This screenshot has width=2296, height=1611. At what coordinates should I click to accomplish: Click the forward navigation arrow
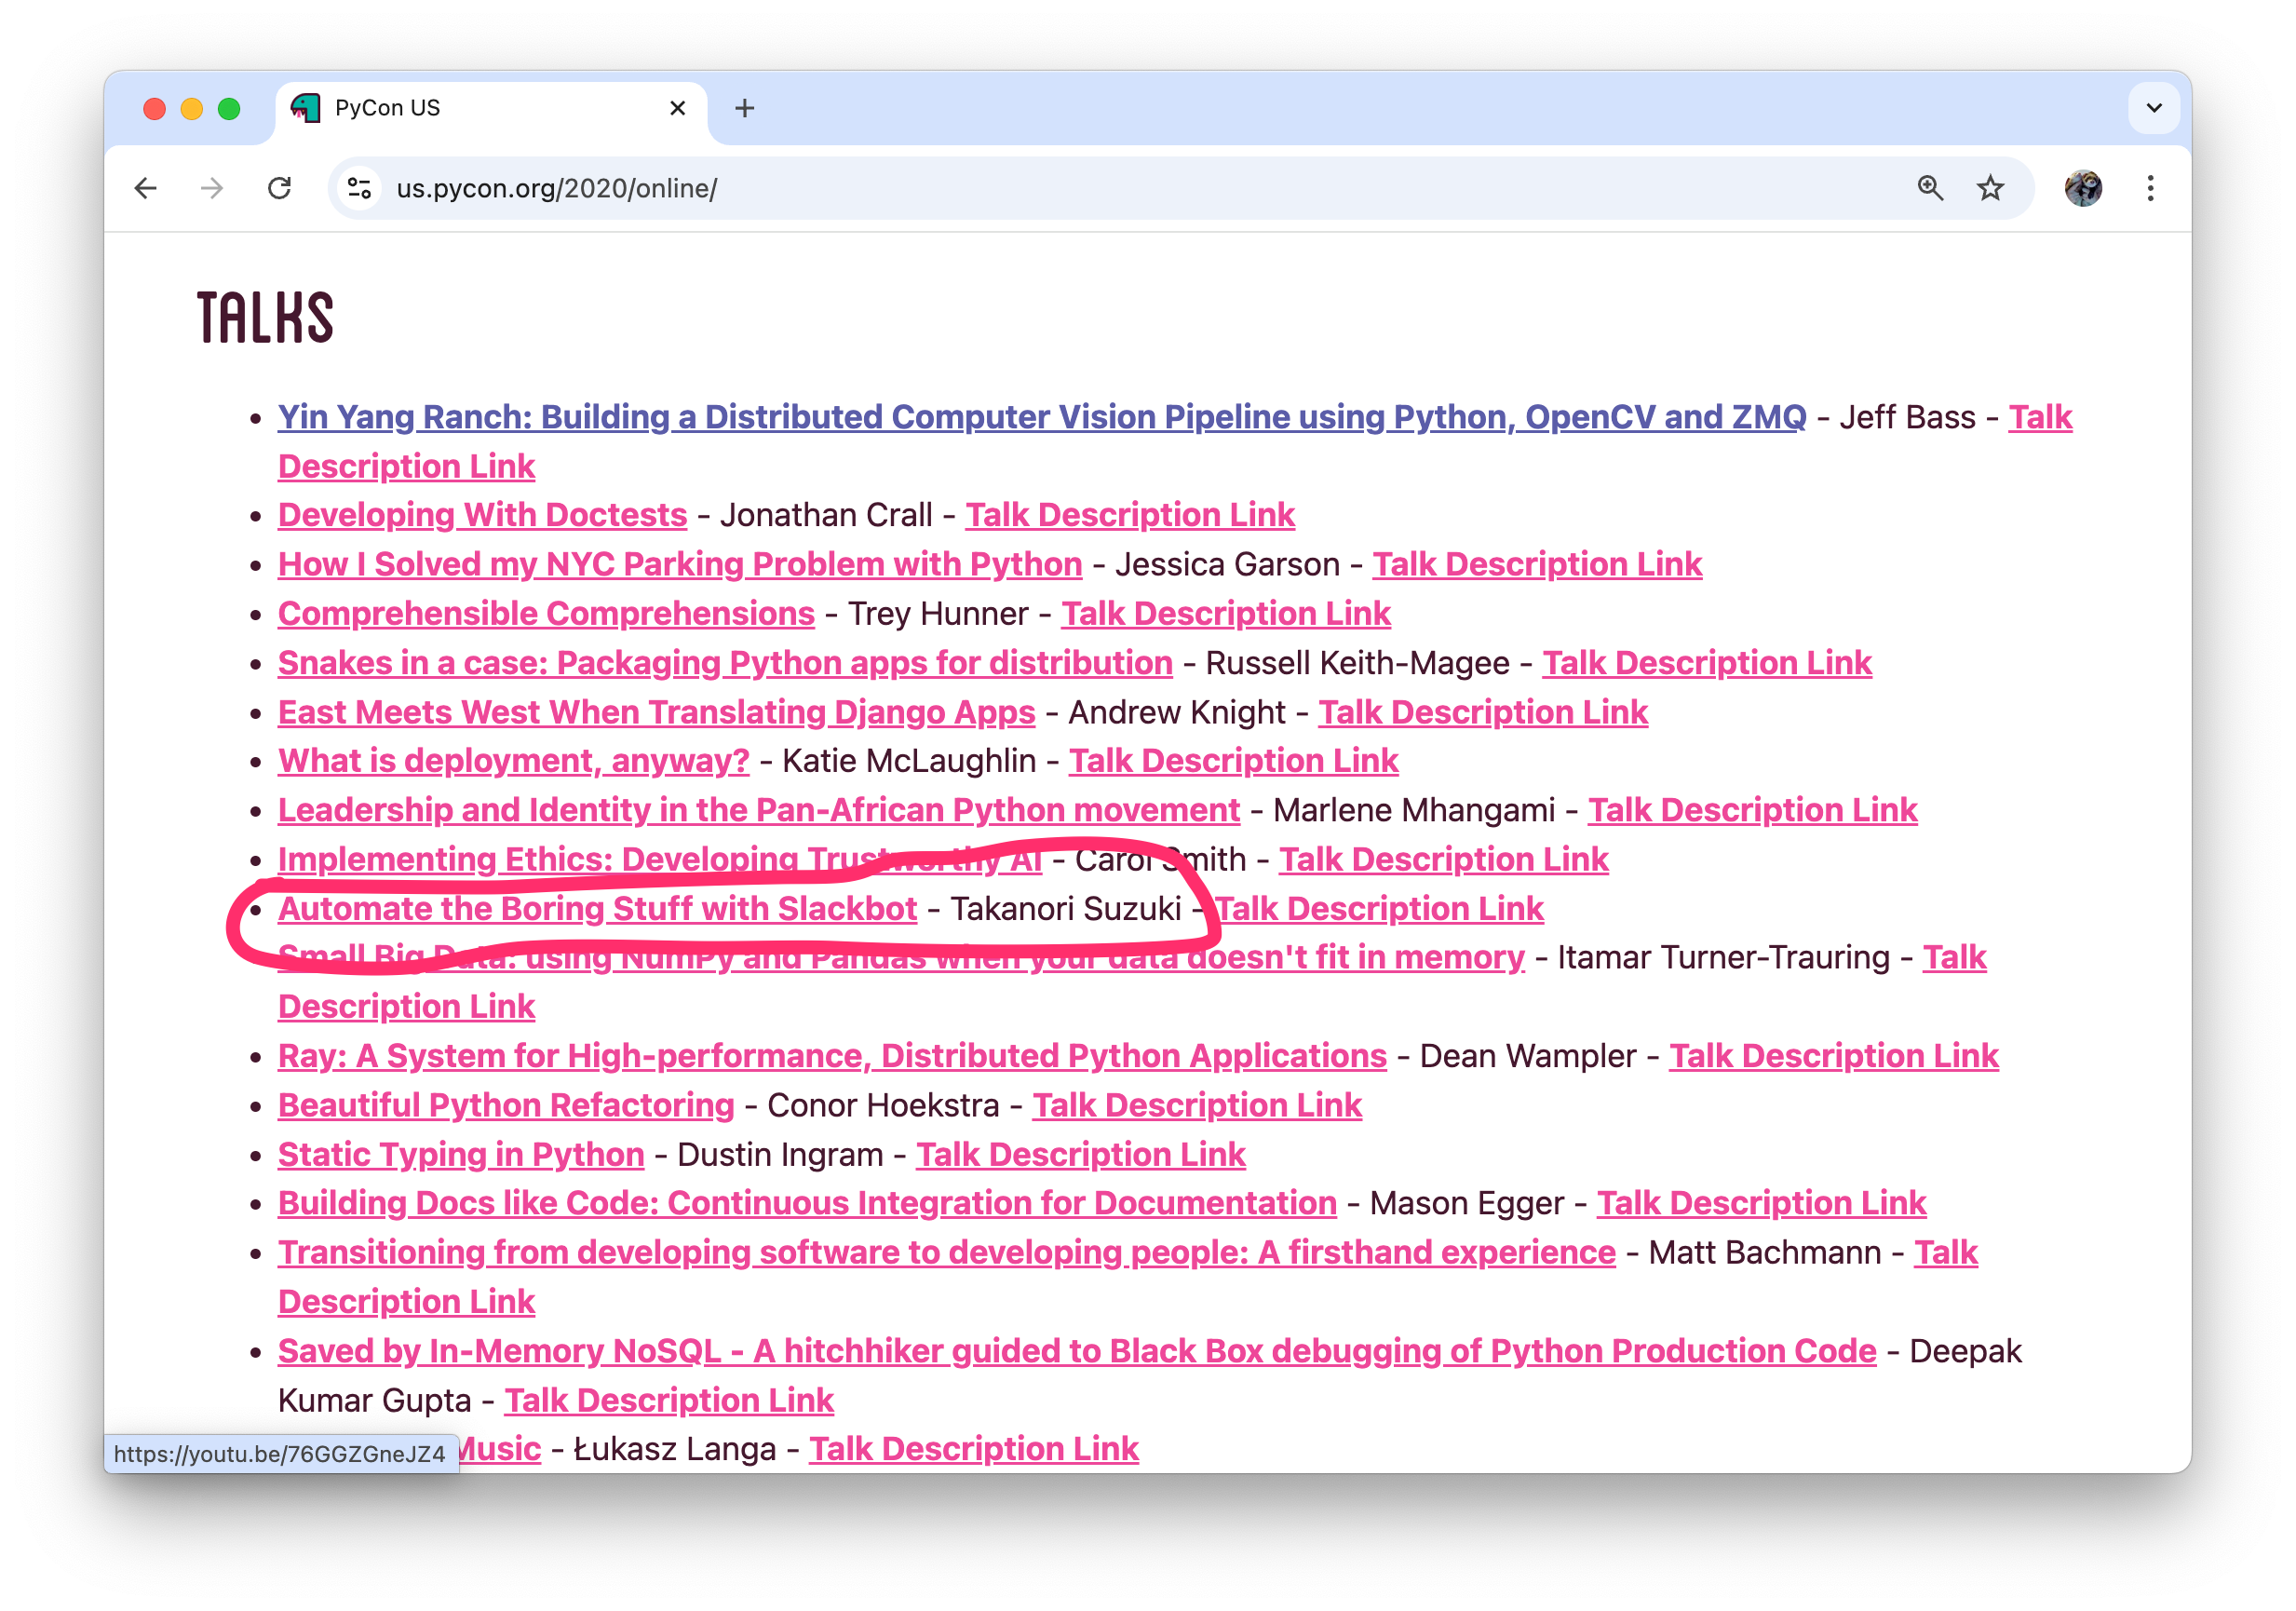click(212, 188)
